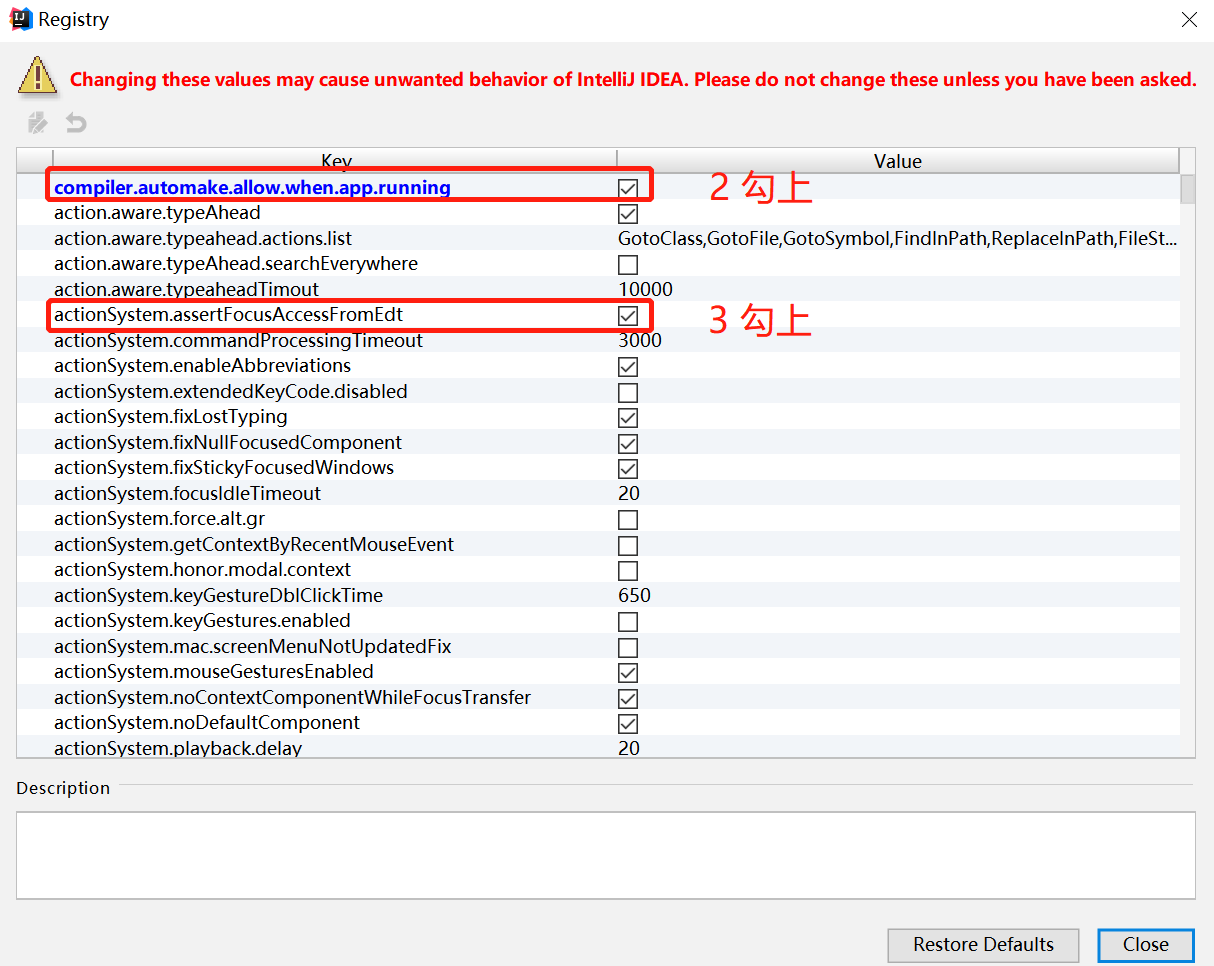
Task: Select actionSystem.mac.screenMenuNotUpdatedFix key
Action: point(253,647)
